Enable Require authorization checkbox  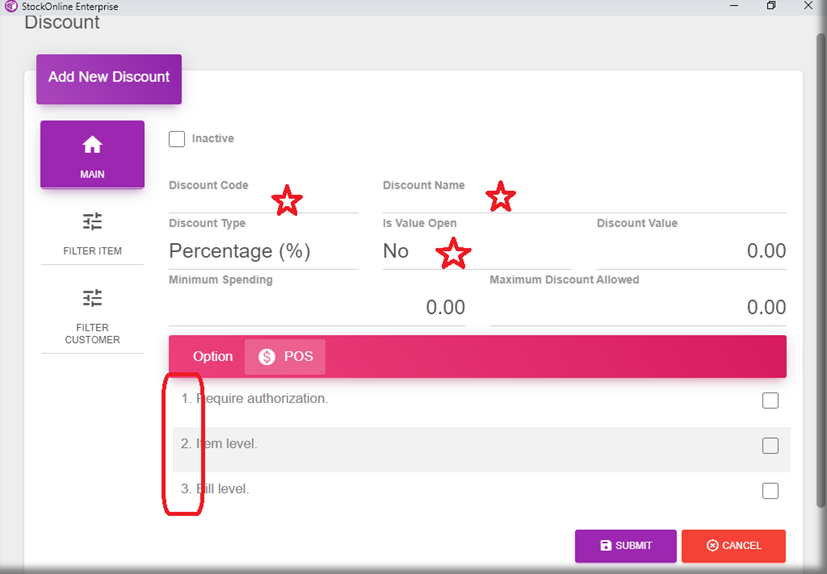coord(770,401)
